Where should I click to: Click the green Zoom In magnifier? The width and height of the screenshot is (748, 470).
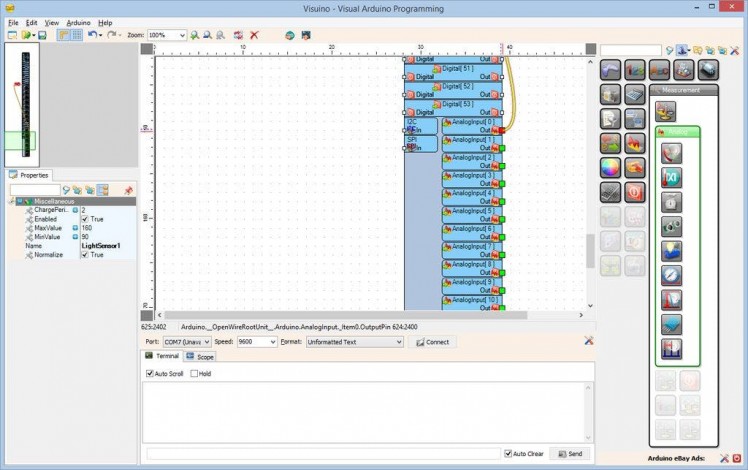(195, 35)
